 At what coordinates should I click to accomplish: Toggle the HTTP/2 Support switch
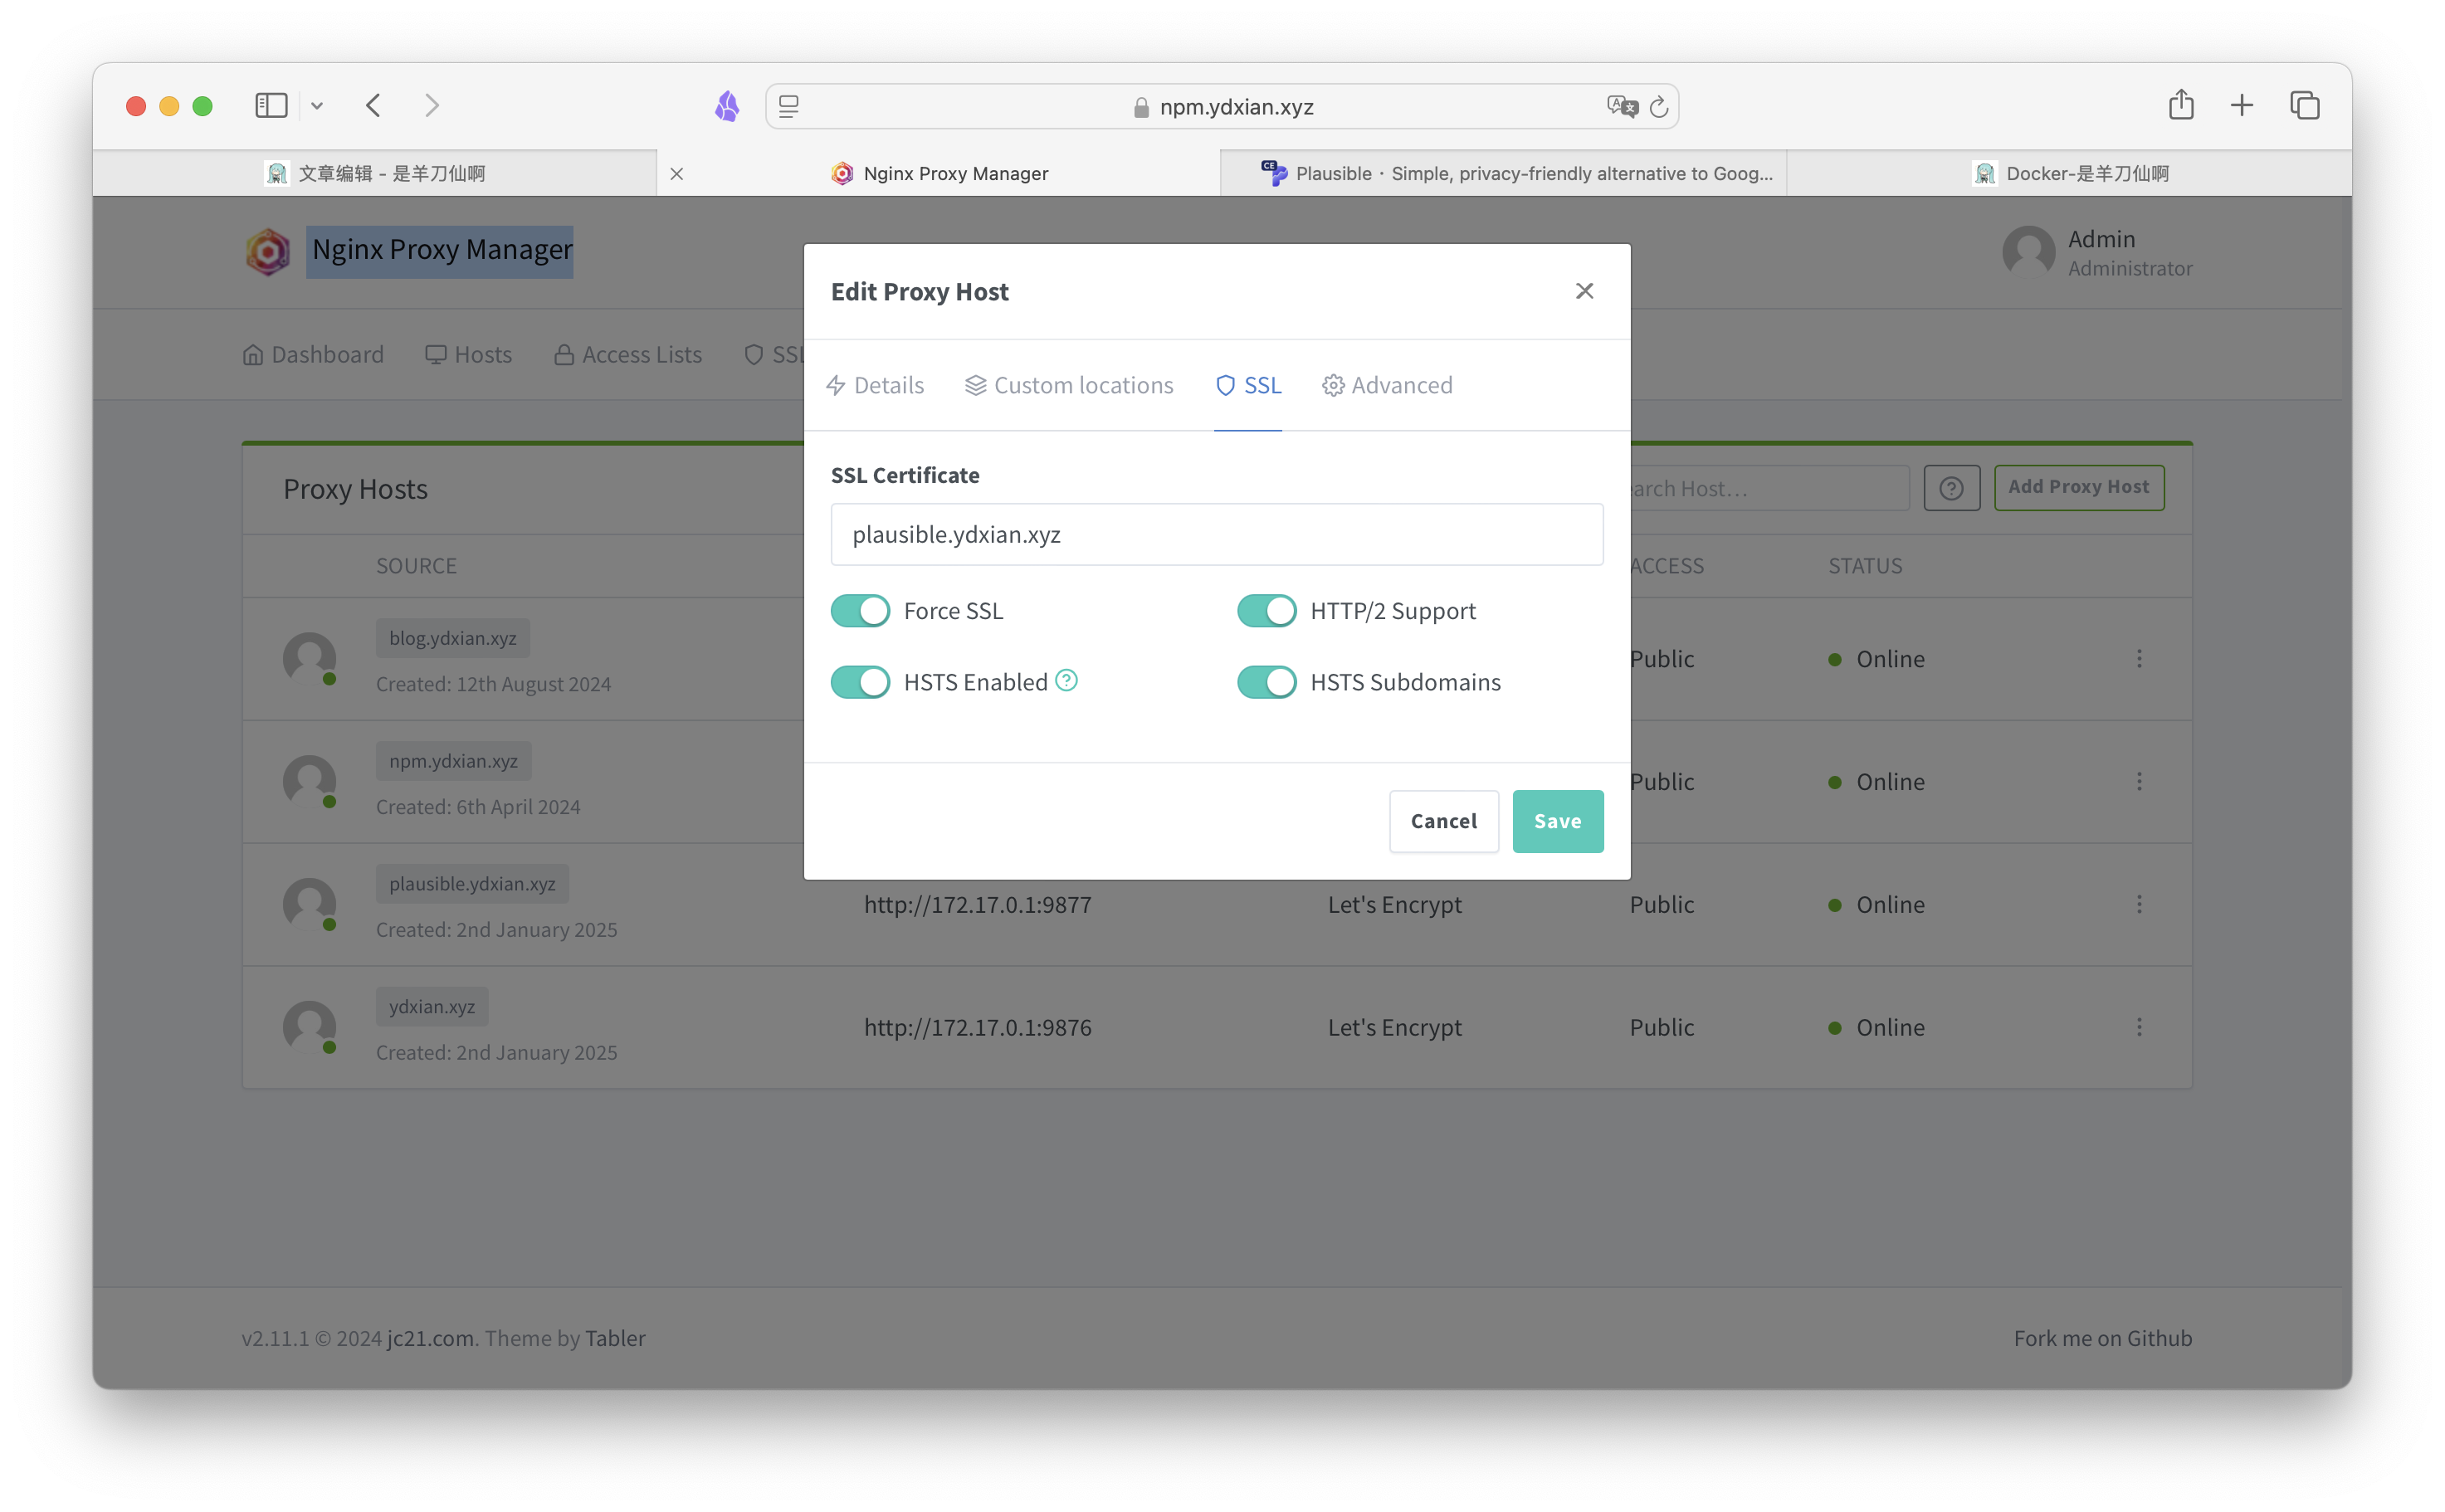click(x=1266, y=611)
